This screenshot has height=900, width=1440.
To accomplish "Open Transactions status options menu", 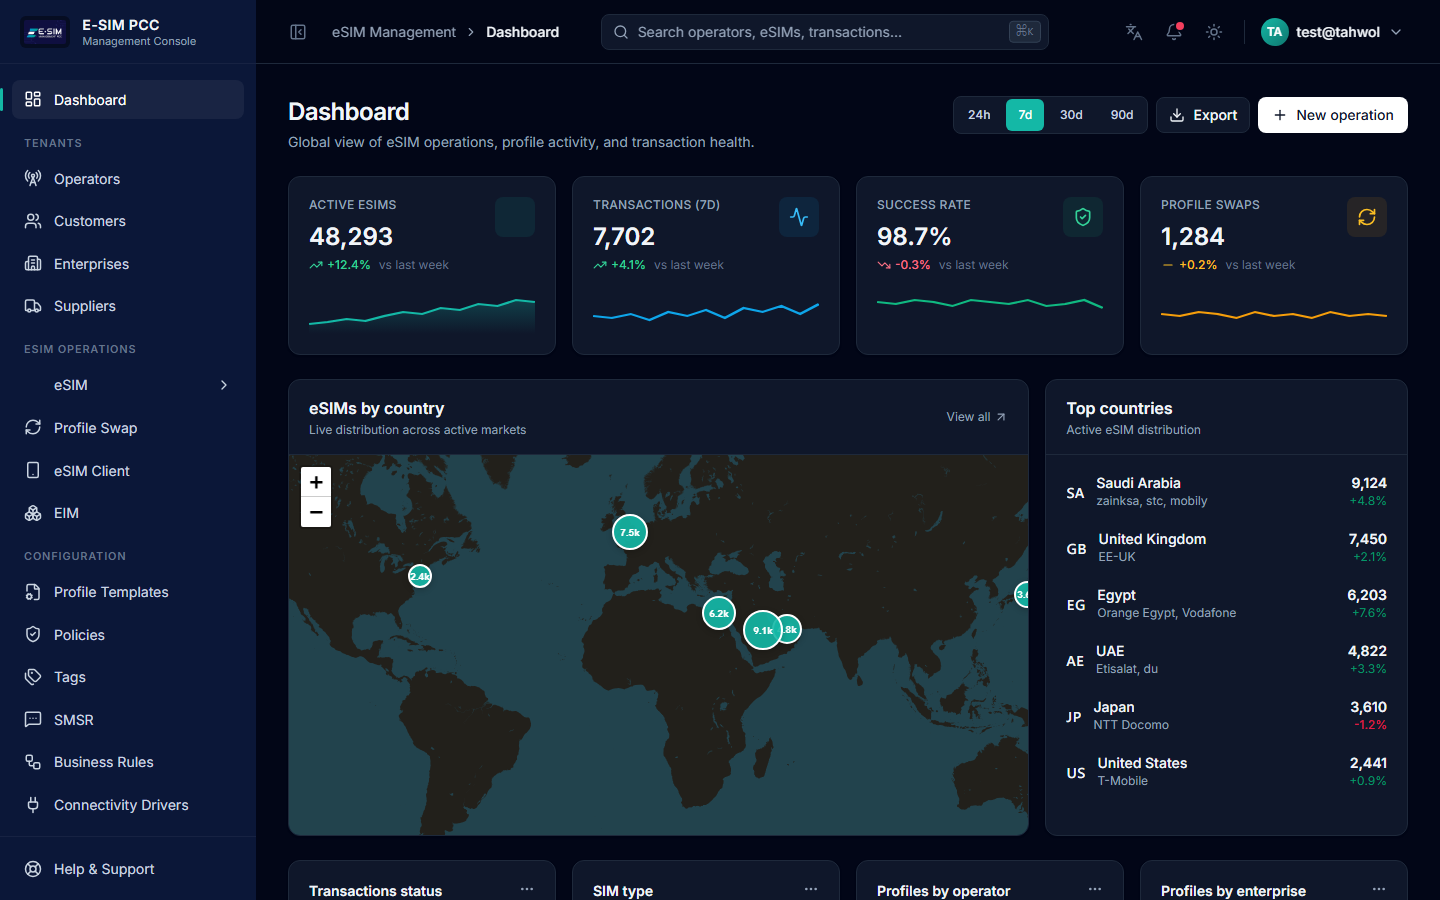I will [x=527, y=889].
